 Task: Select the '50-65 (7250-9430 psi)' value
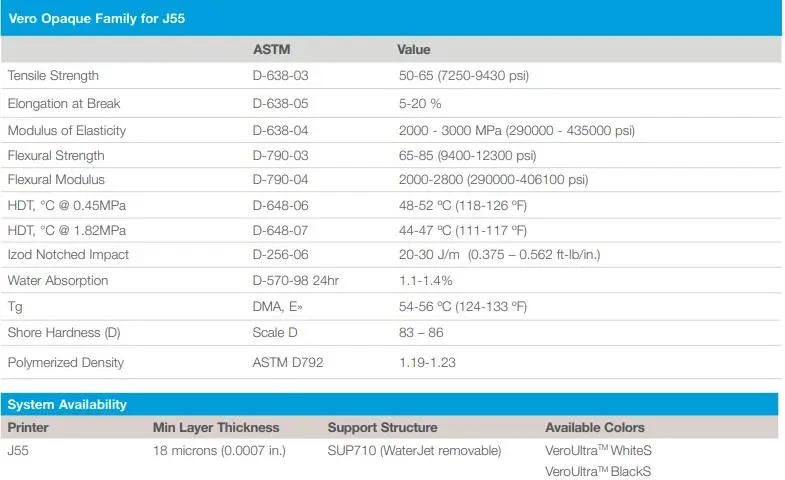(464, 76)
